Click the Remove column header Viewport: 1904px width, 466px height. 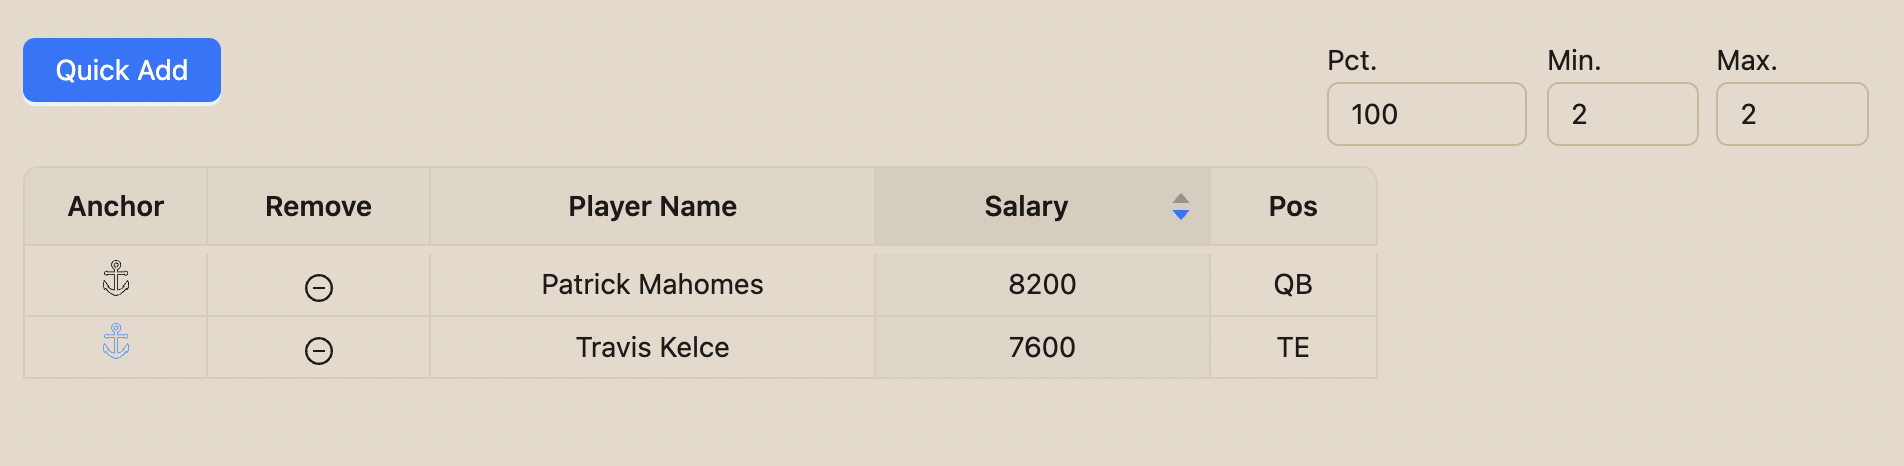tap(319, 206)
